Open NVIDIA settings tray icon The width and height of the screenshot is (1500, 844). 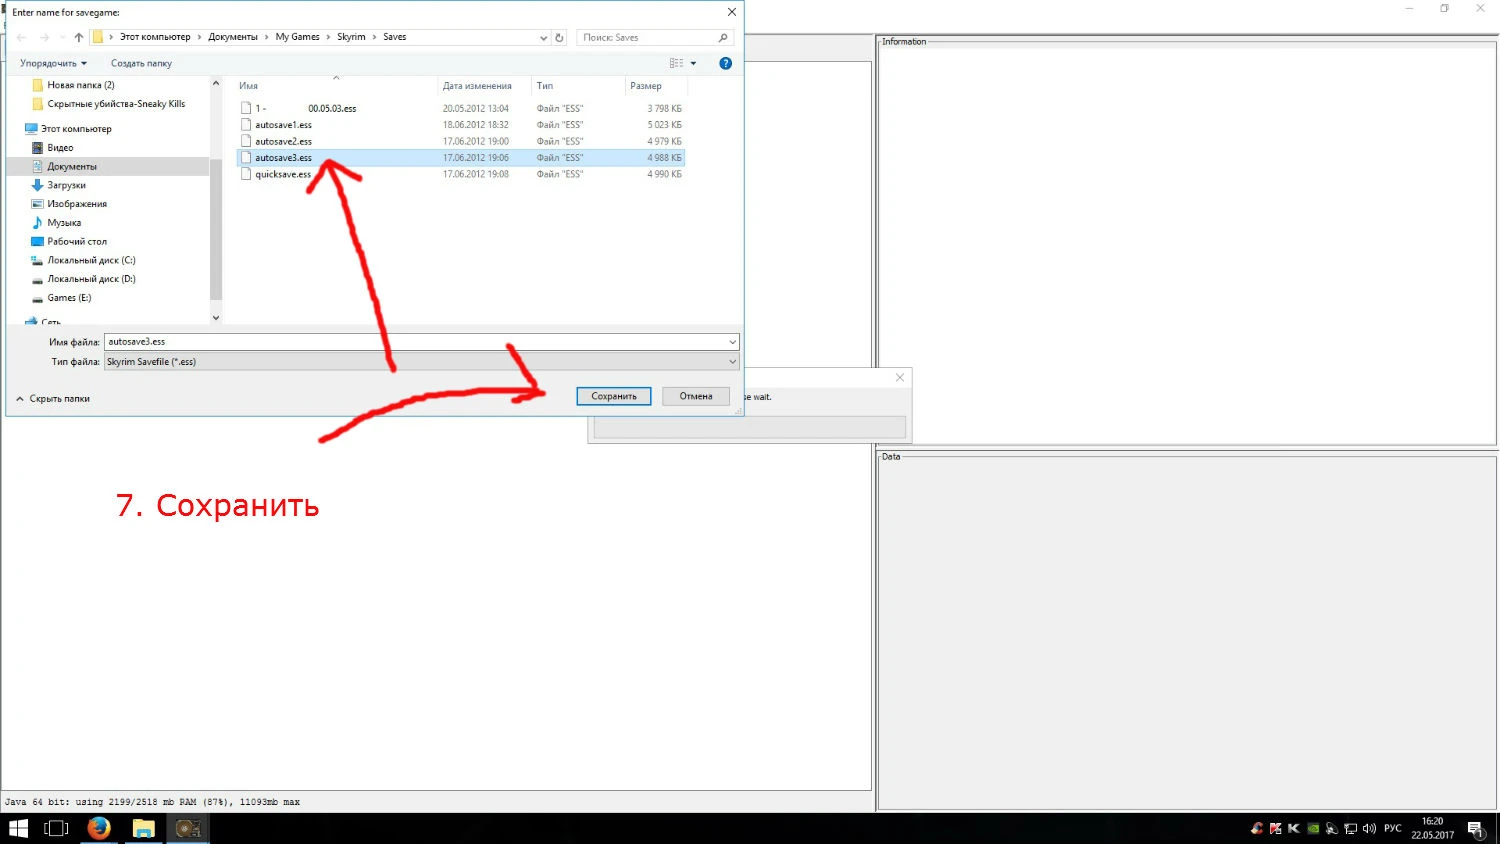click(x=1311, y=828)
